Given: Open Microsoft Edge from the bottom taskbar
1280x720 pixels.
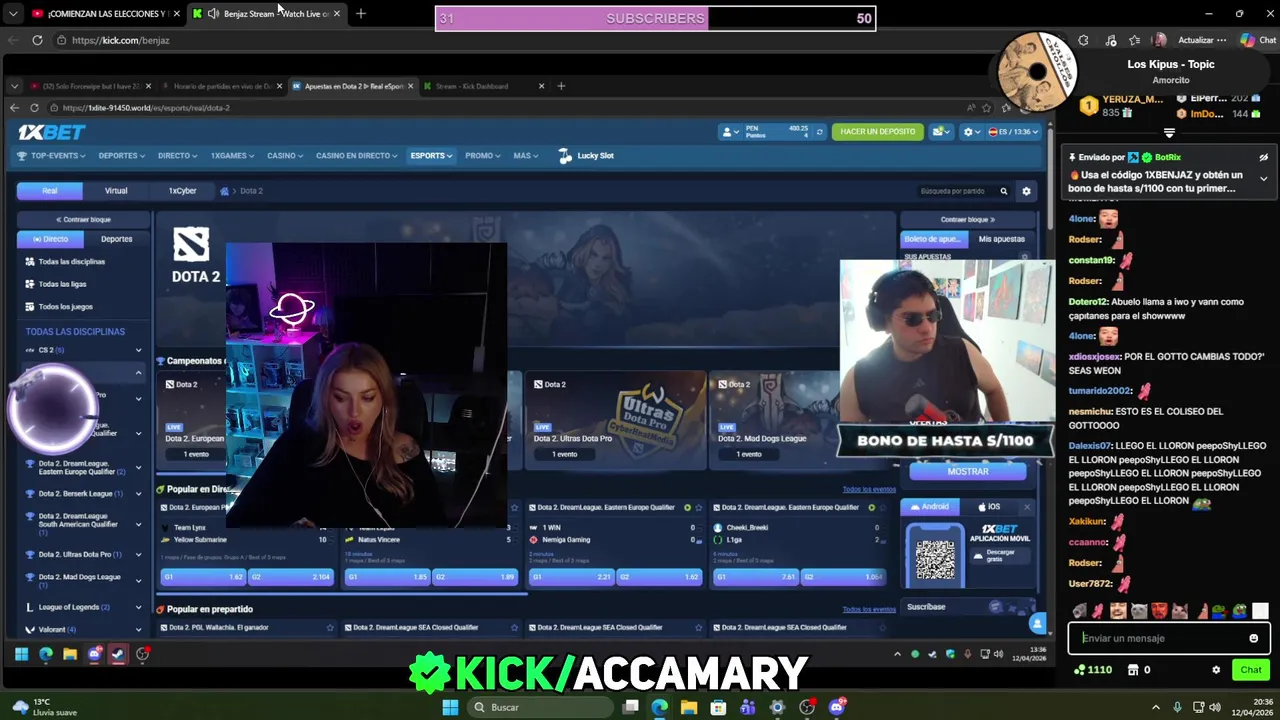Looking at the screenshot, I should 659,707.
